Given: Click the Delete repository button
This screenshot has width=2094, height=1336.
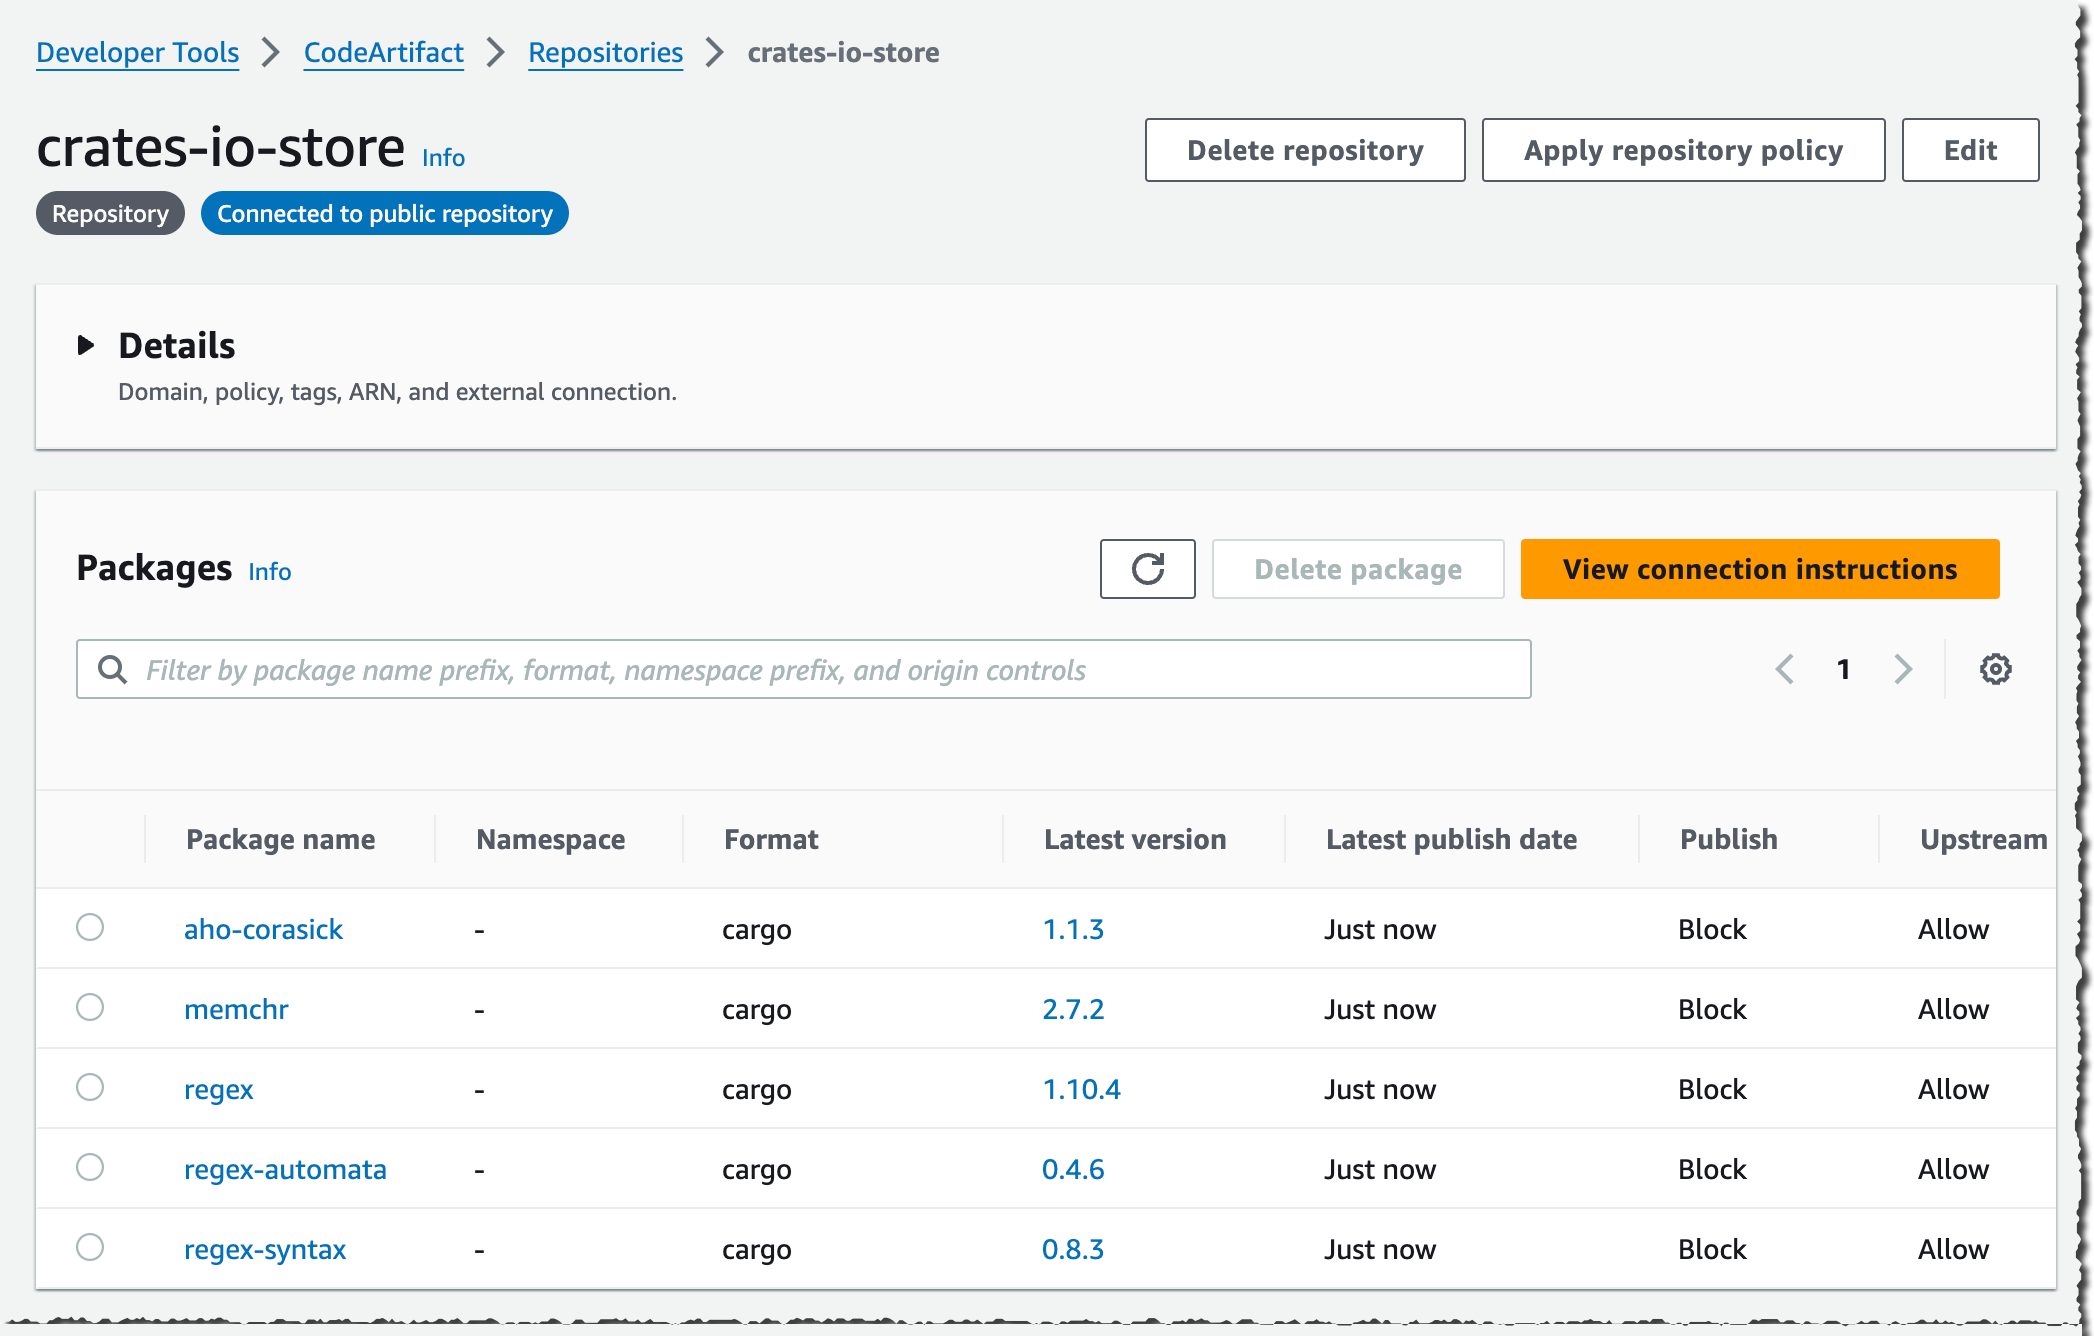Looking at the screenshot, I should pyautogui.click(x=1304, y=150).
